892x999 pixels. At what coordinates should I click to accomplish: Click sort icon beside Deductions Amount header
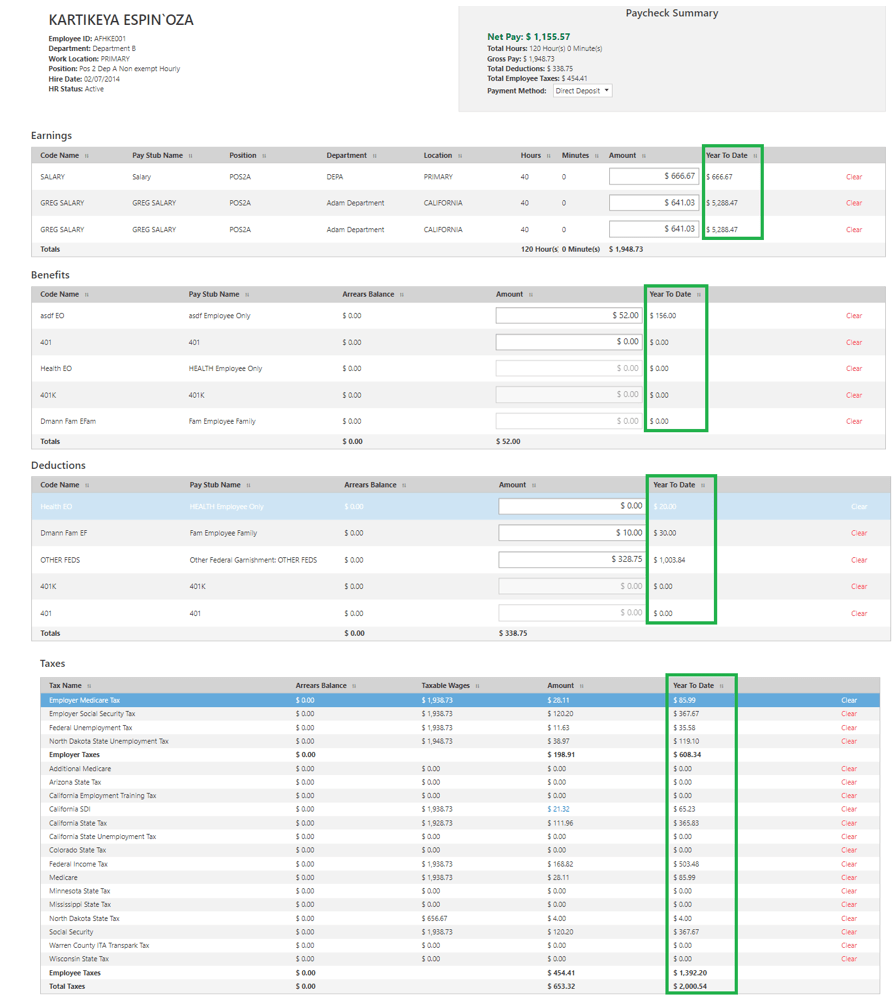pyautogui.click(x=534, y=485)
